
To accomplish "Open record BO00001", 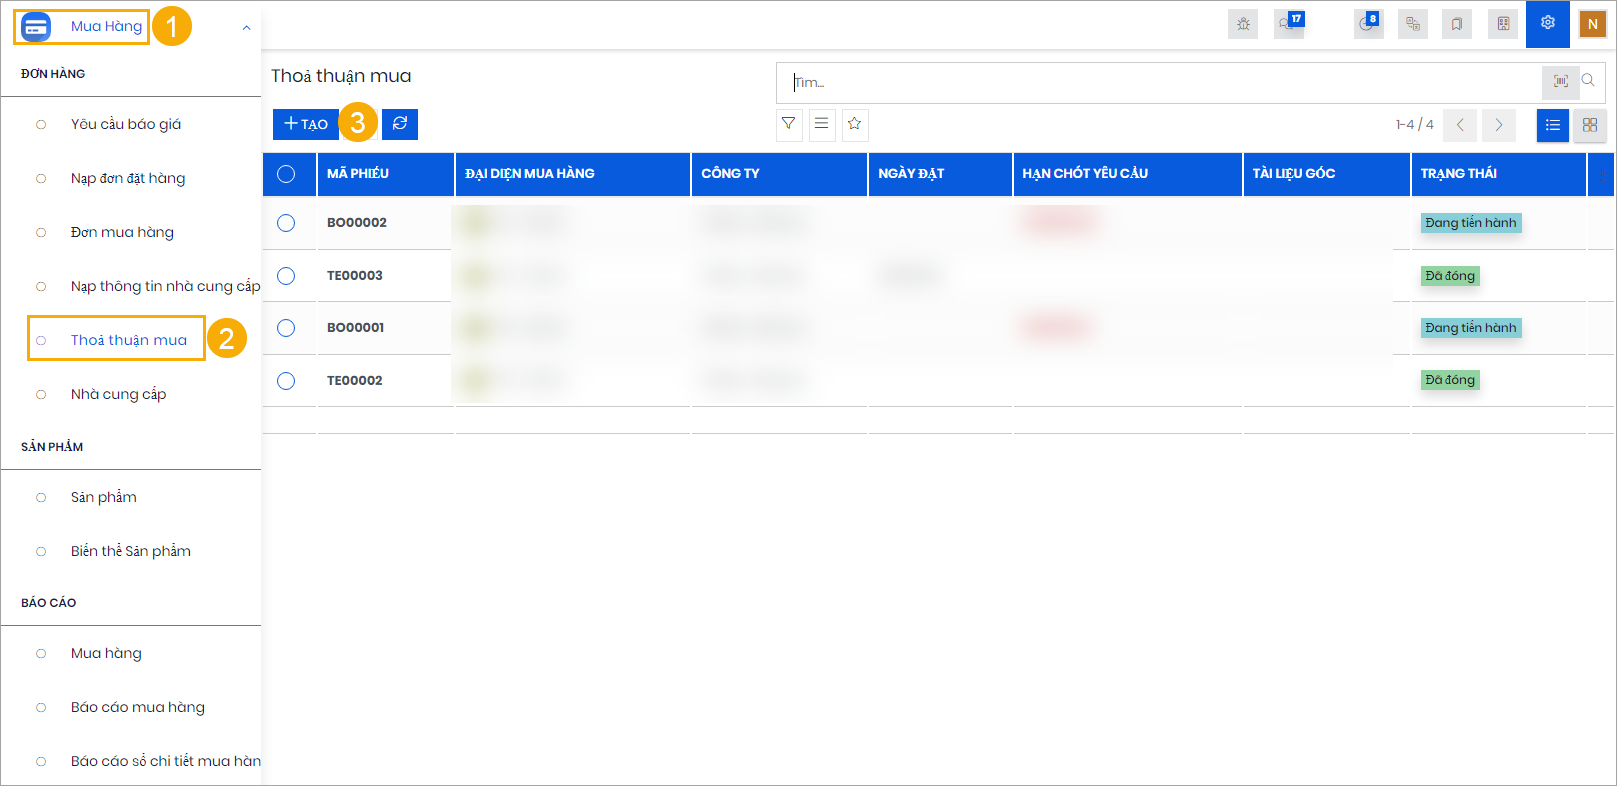I will 356,328.
